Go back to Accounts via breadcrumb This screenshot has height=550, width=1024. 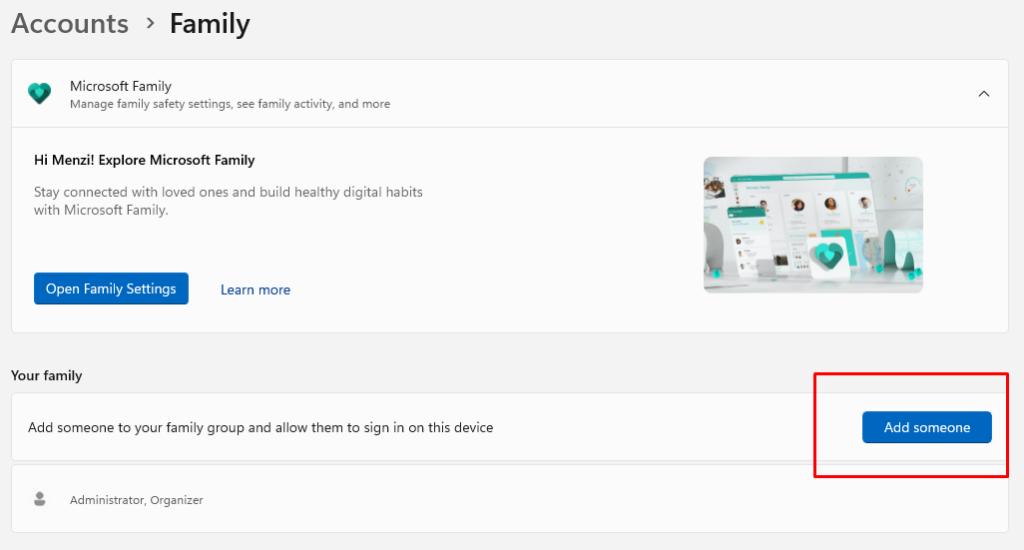pos(70,23)
